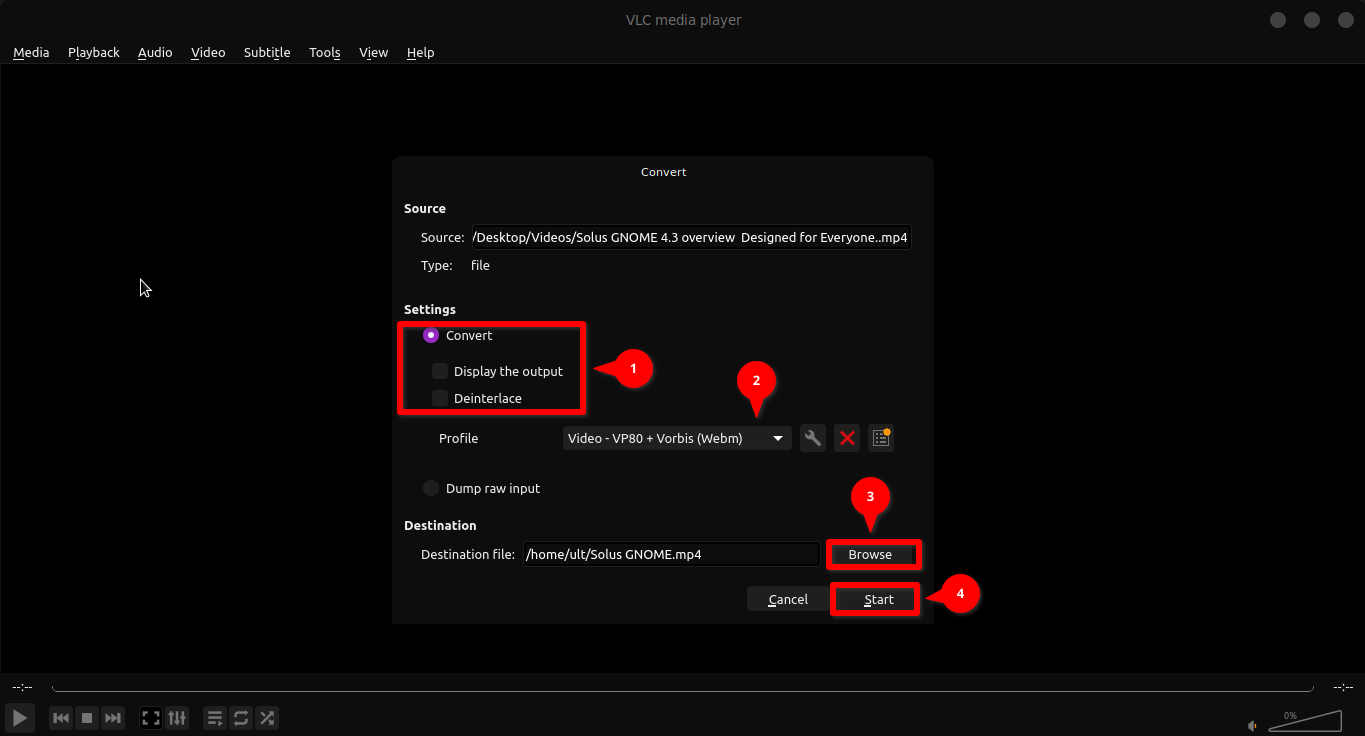
Task: Select the Dump raw input option
Action: 431,488
